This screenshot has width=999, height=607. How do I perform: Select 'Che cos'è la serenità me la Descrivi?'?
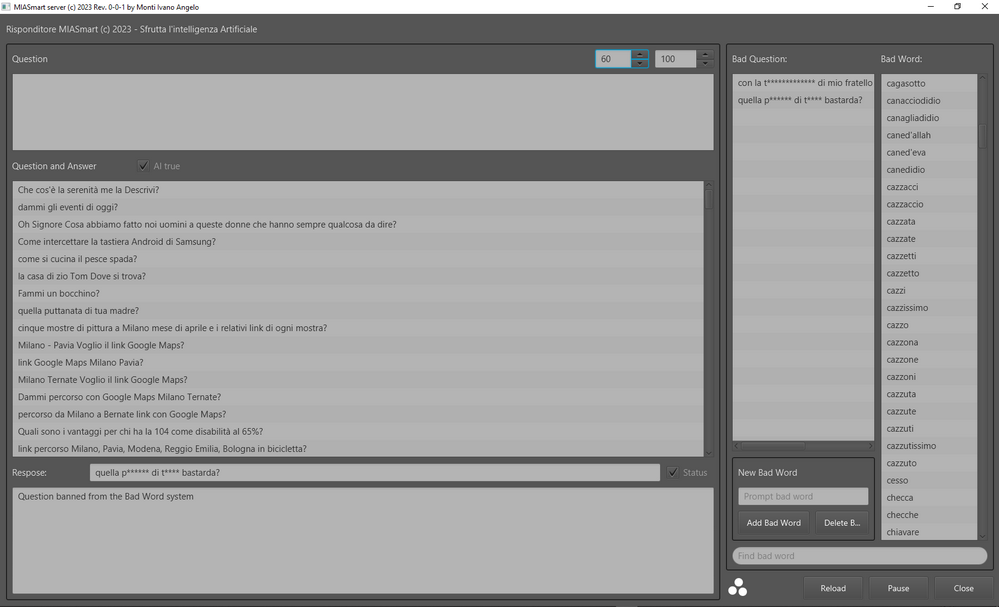click(358, 190)
